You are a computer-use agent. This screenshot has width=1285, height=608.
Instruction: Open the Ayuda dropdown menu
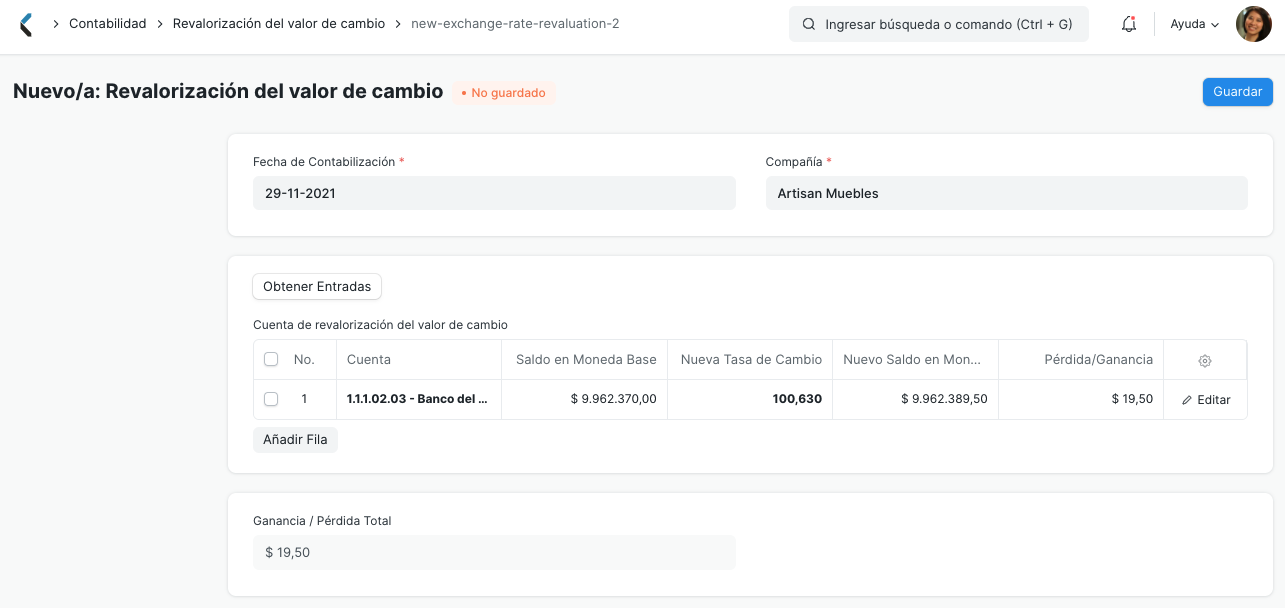1193,23
